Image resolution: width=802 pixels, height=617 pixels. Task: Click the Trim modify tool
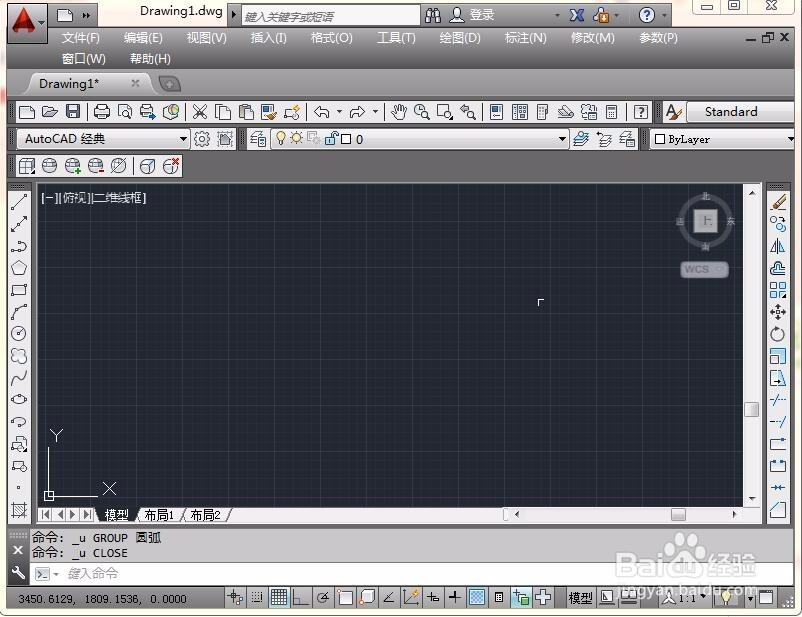(778, 400)
